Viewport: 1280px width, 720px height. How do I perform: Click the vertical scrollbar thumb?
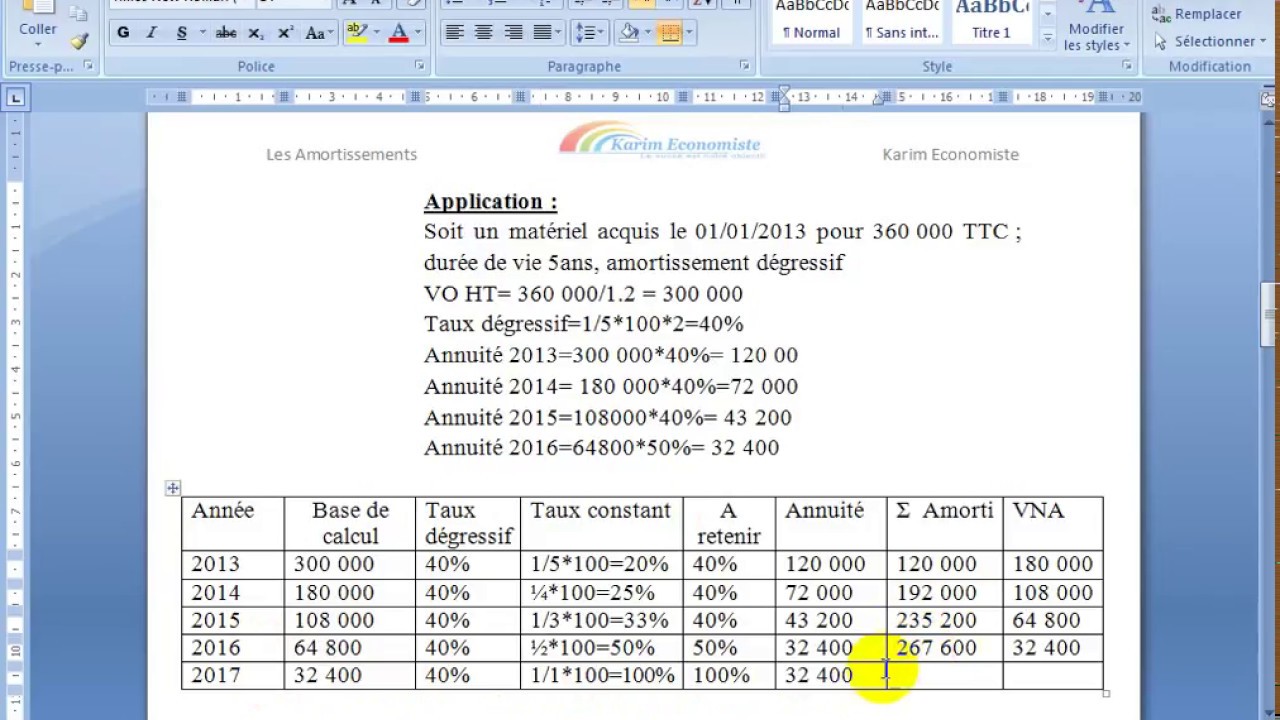(1270, 316)
